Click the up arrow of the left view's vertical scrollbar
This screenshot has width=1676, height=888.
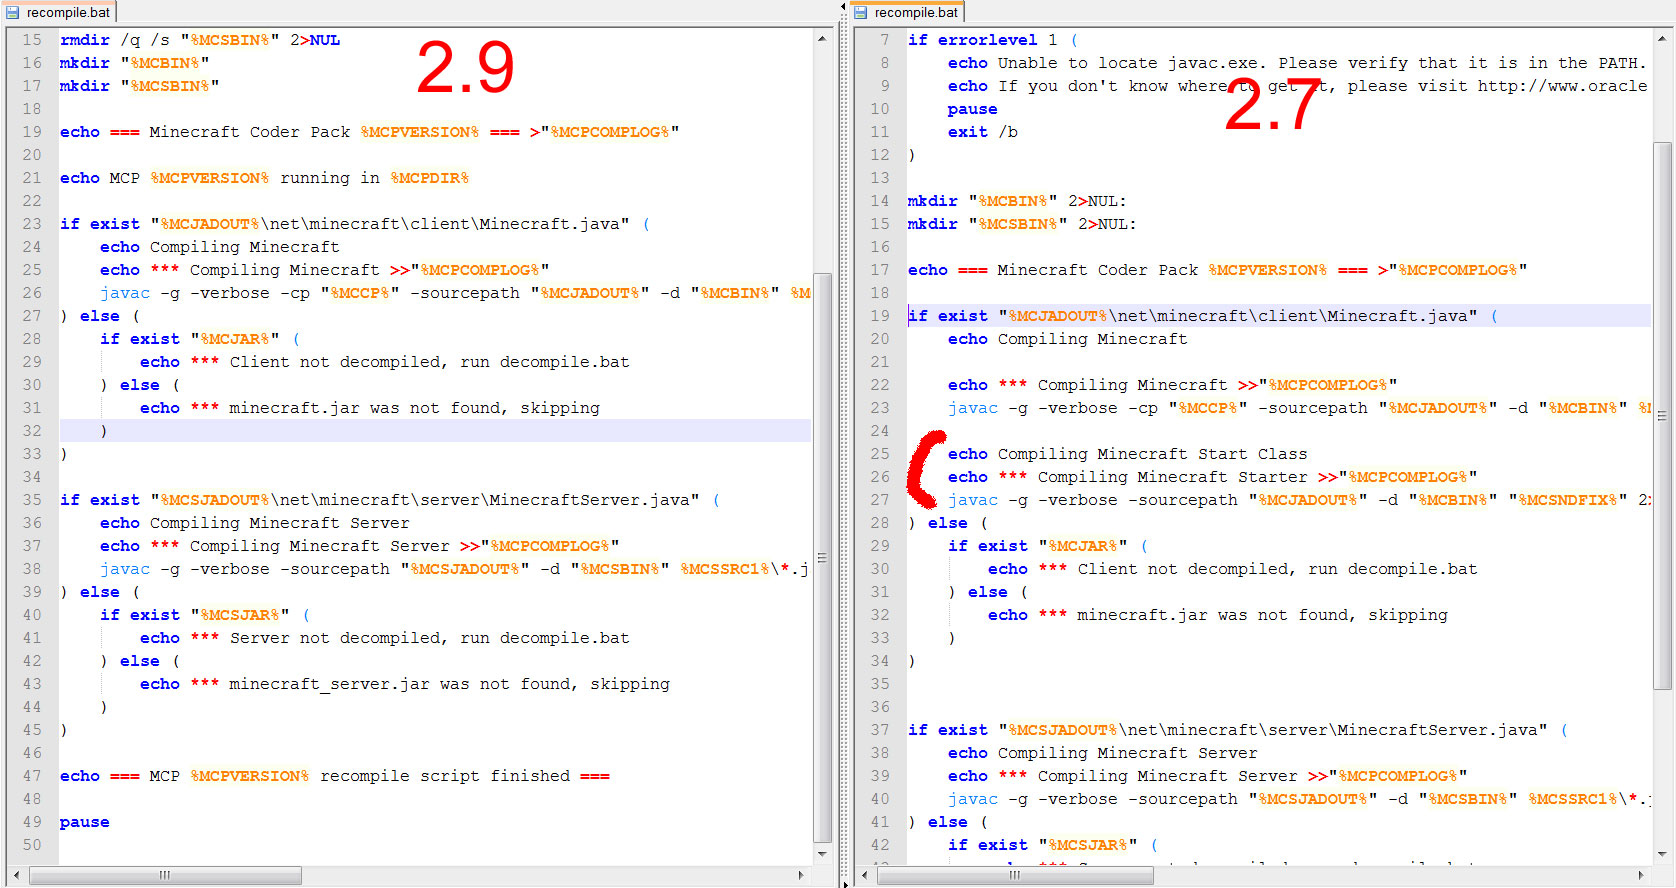pyautogui.click(x=822, y=38)
